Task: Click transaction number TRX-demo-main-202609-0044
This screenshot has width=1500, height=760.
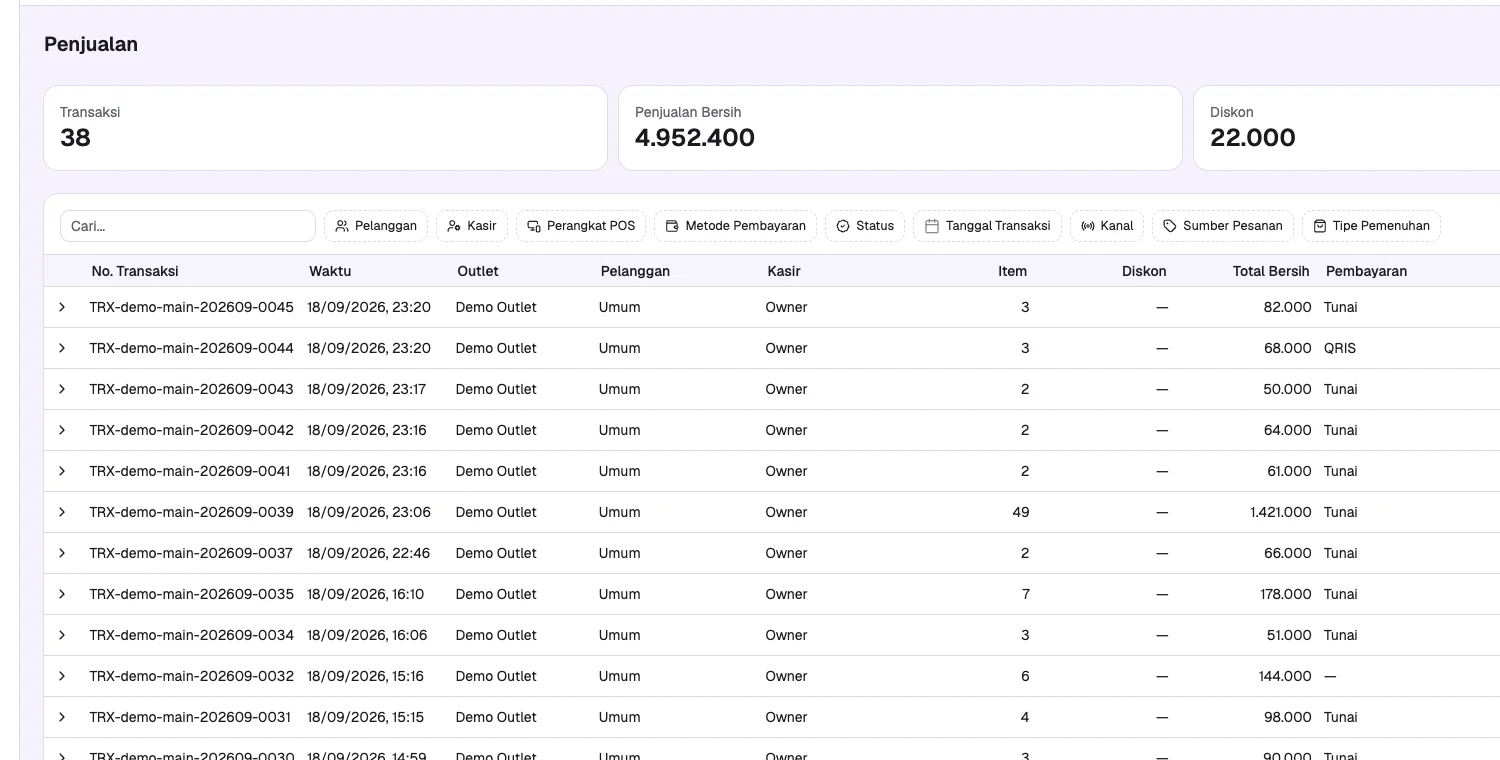Action: [x=191, y=348]
